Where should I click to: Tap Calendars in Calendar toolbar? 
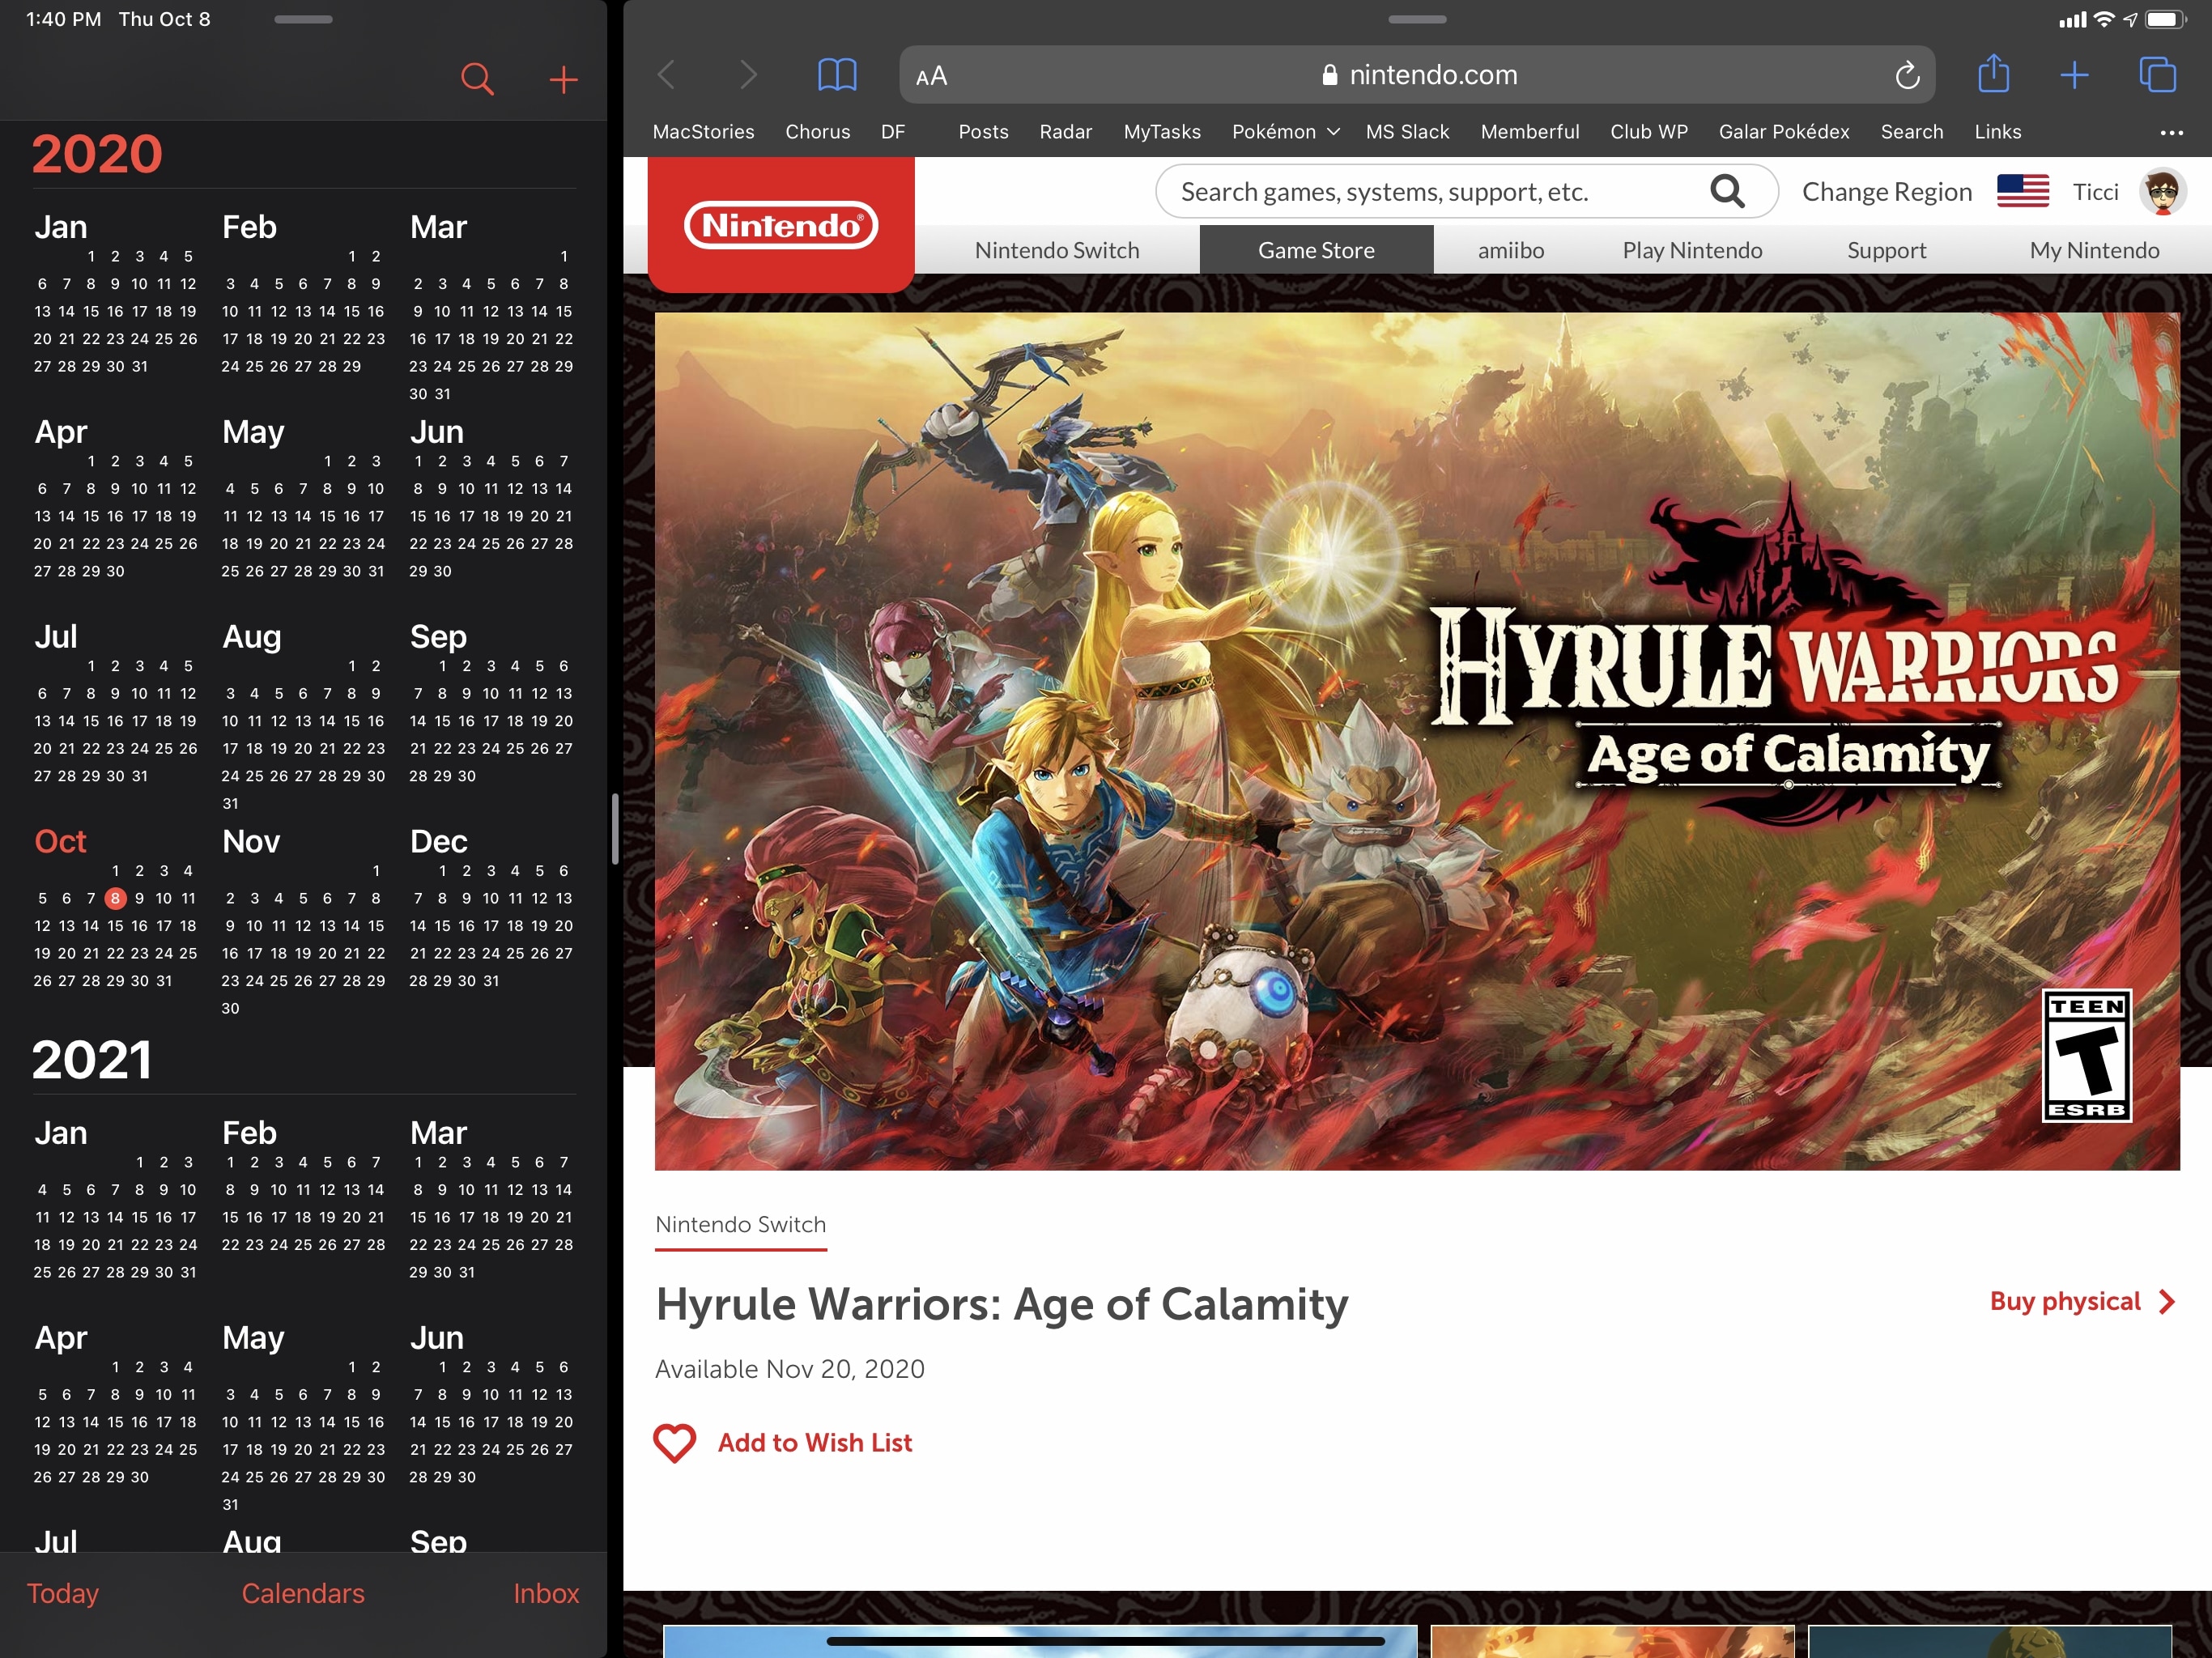(303, 1593)
